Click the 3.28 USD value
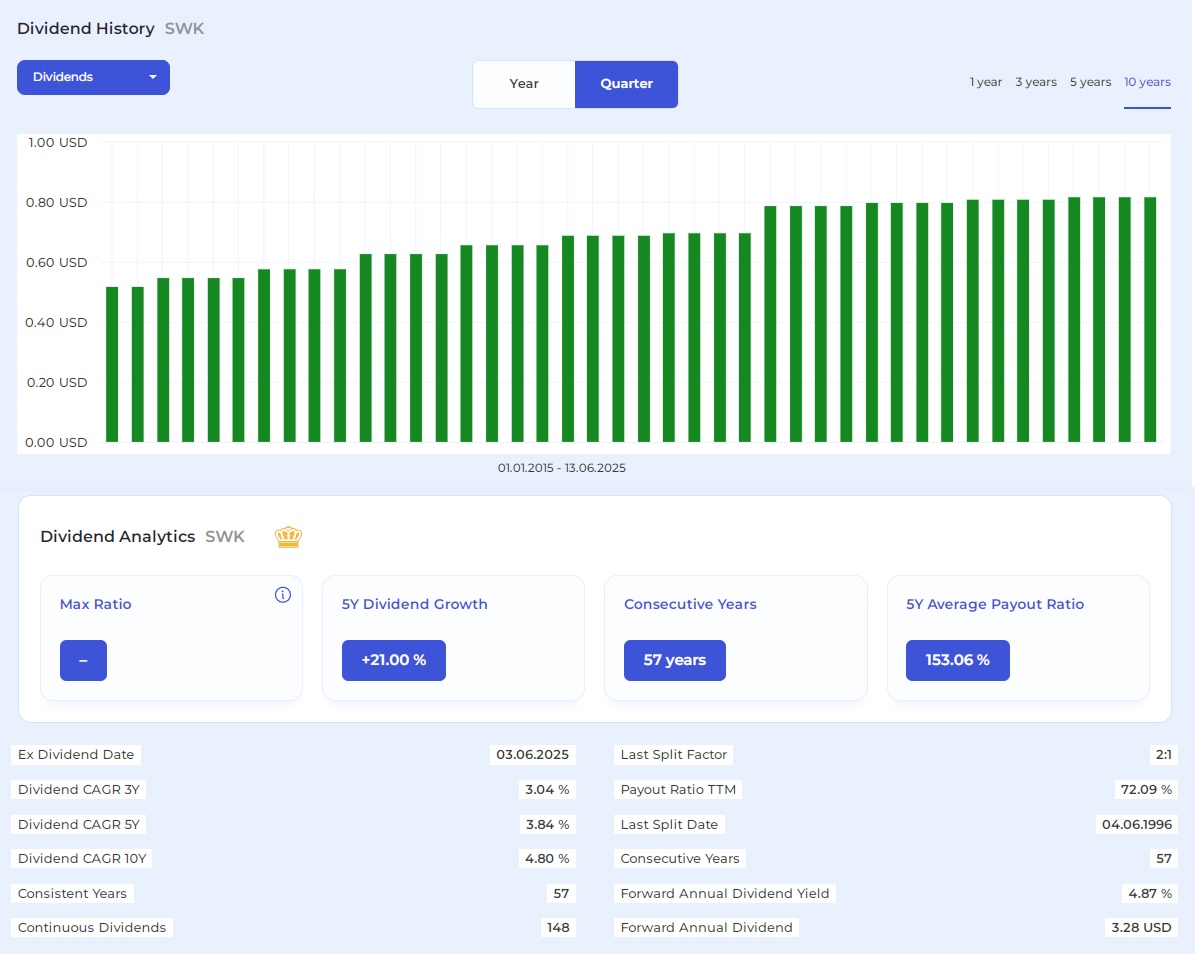1200x954 pixels. tap(1141, 928)
